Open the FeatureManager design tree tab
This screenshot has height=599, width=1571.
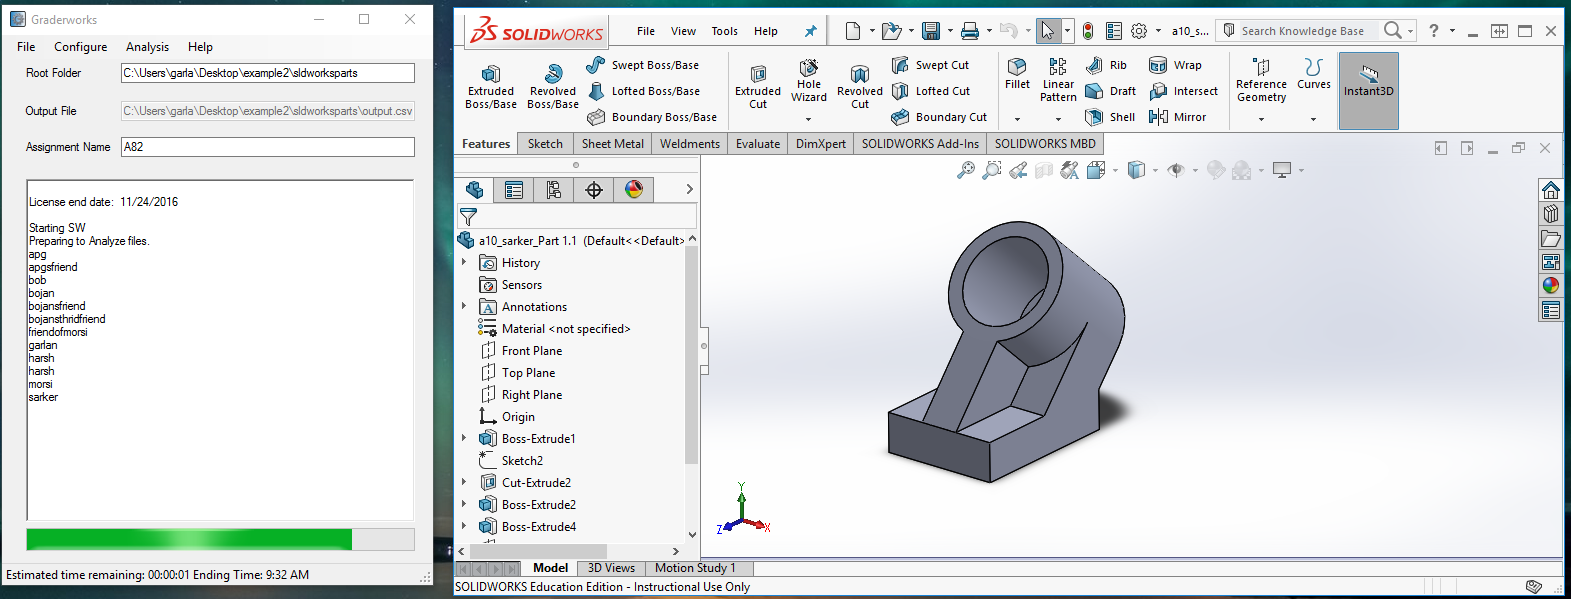tap(474, 190)
